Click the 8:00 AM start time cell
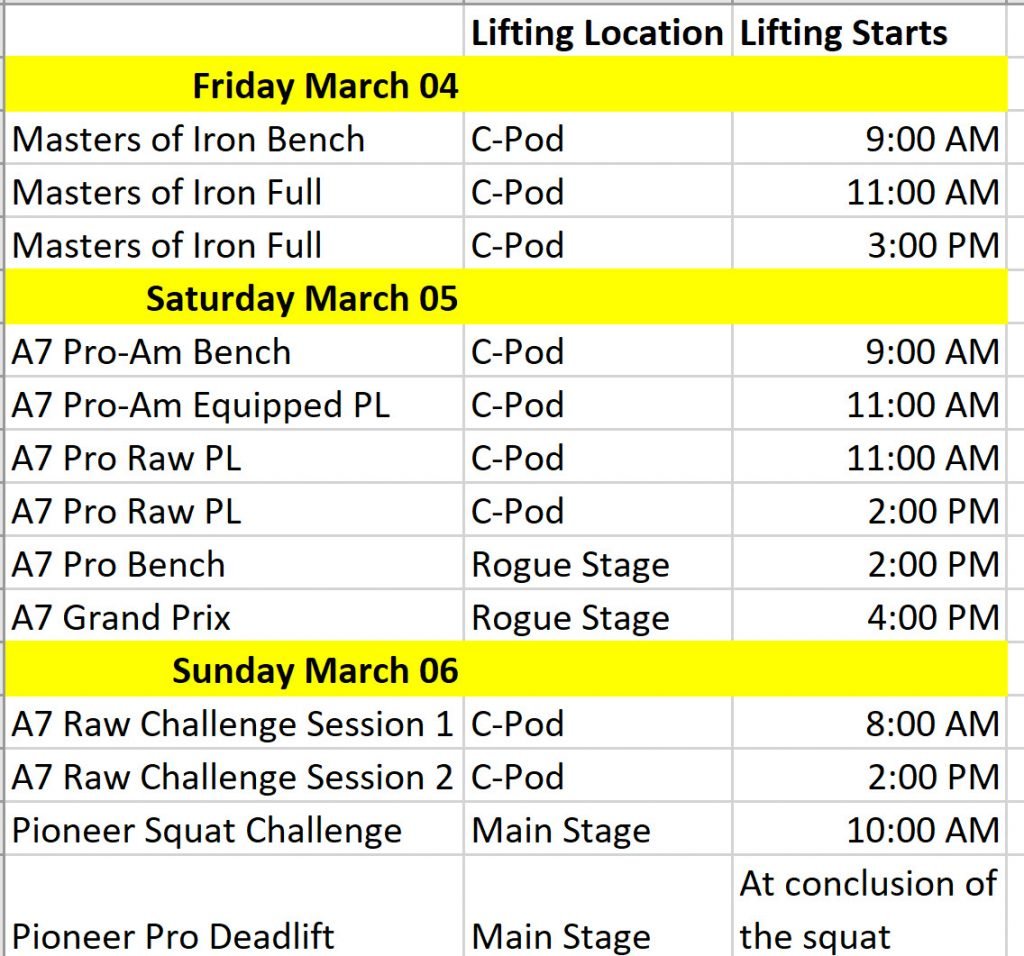 point(869,723)
